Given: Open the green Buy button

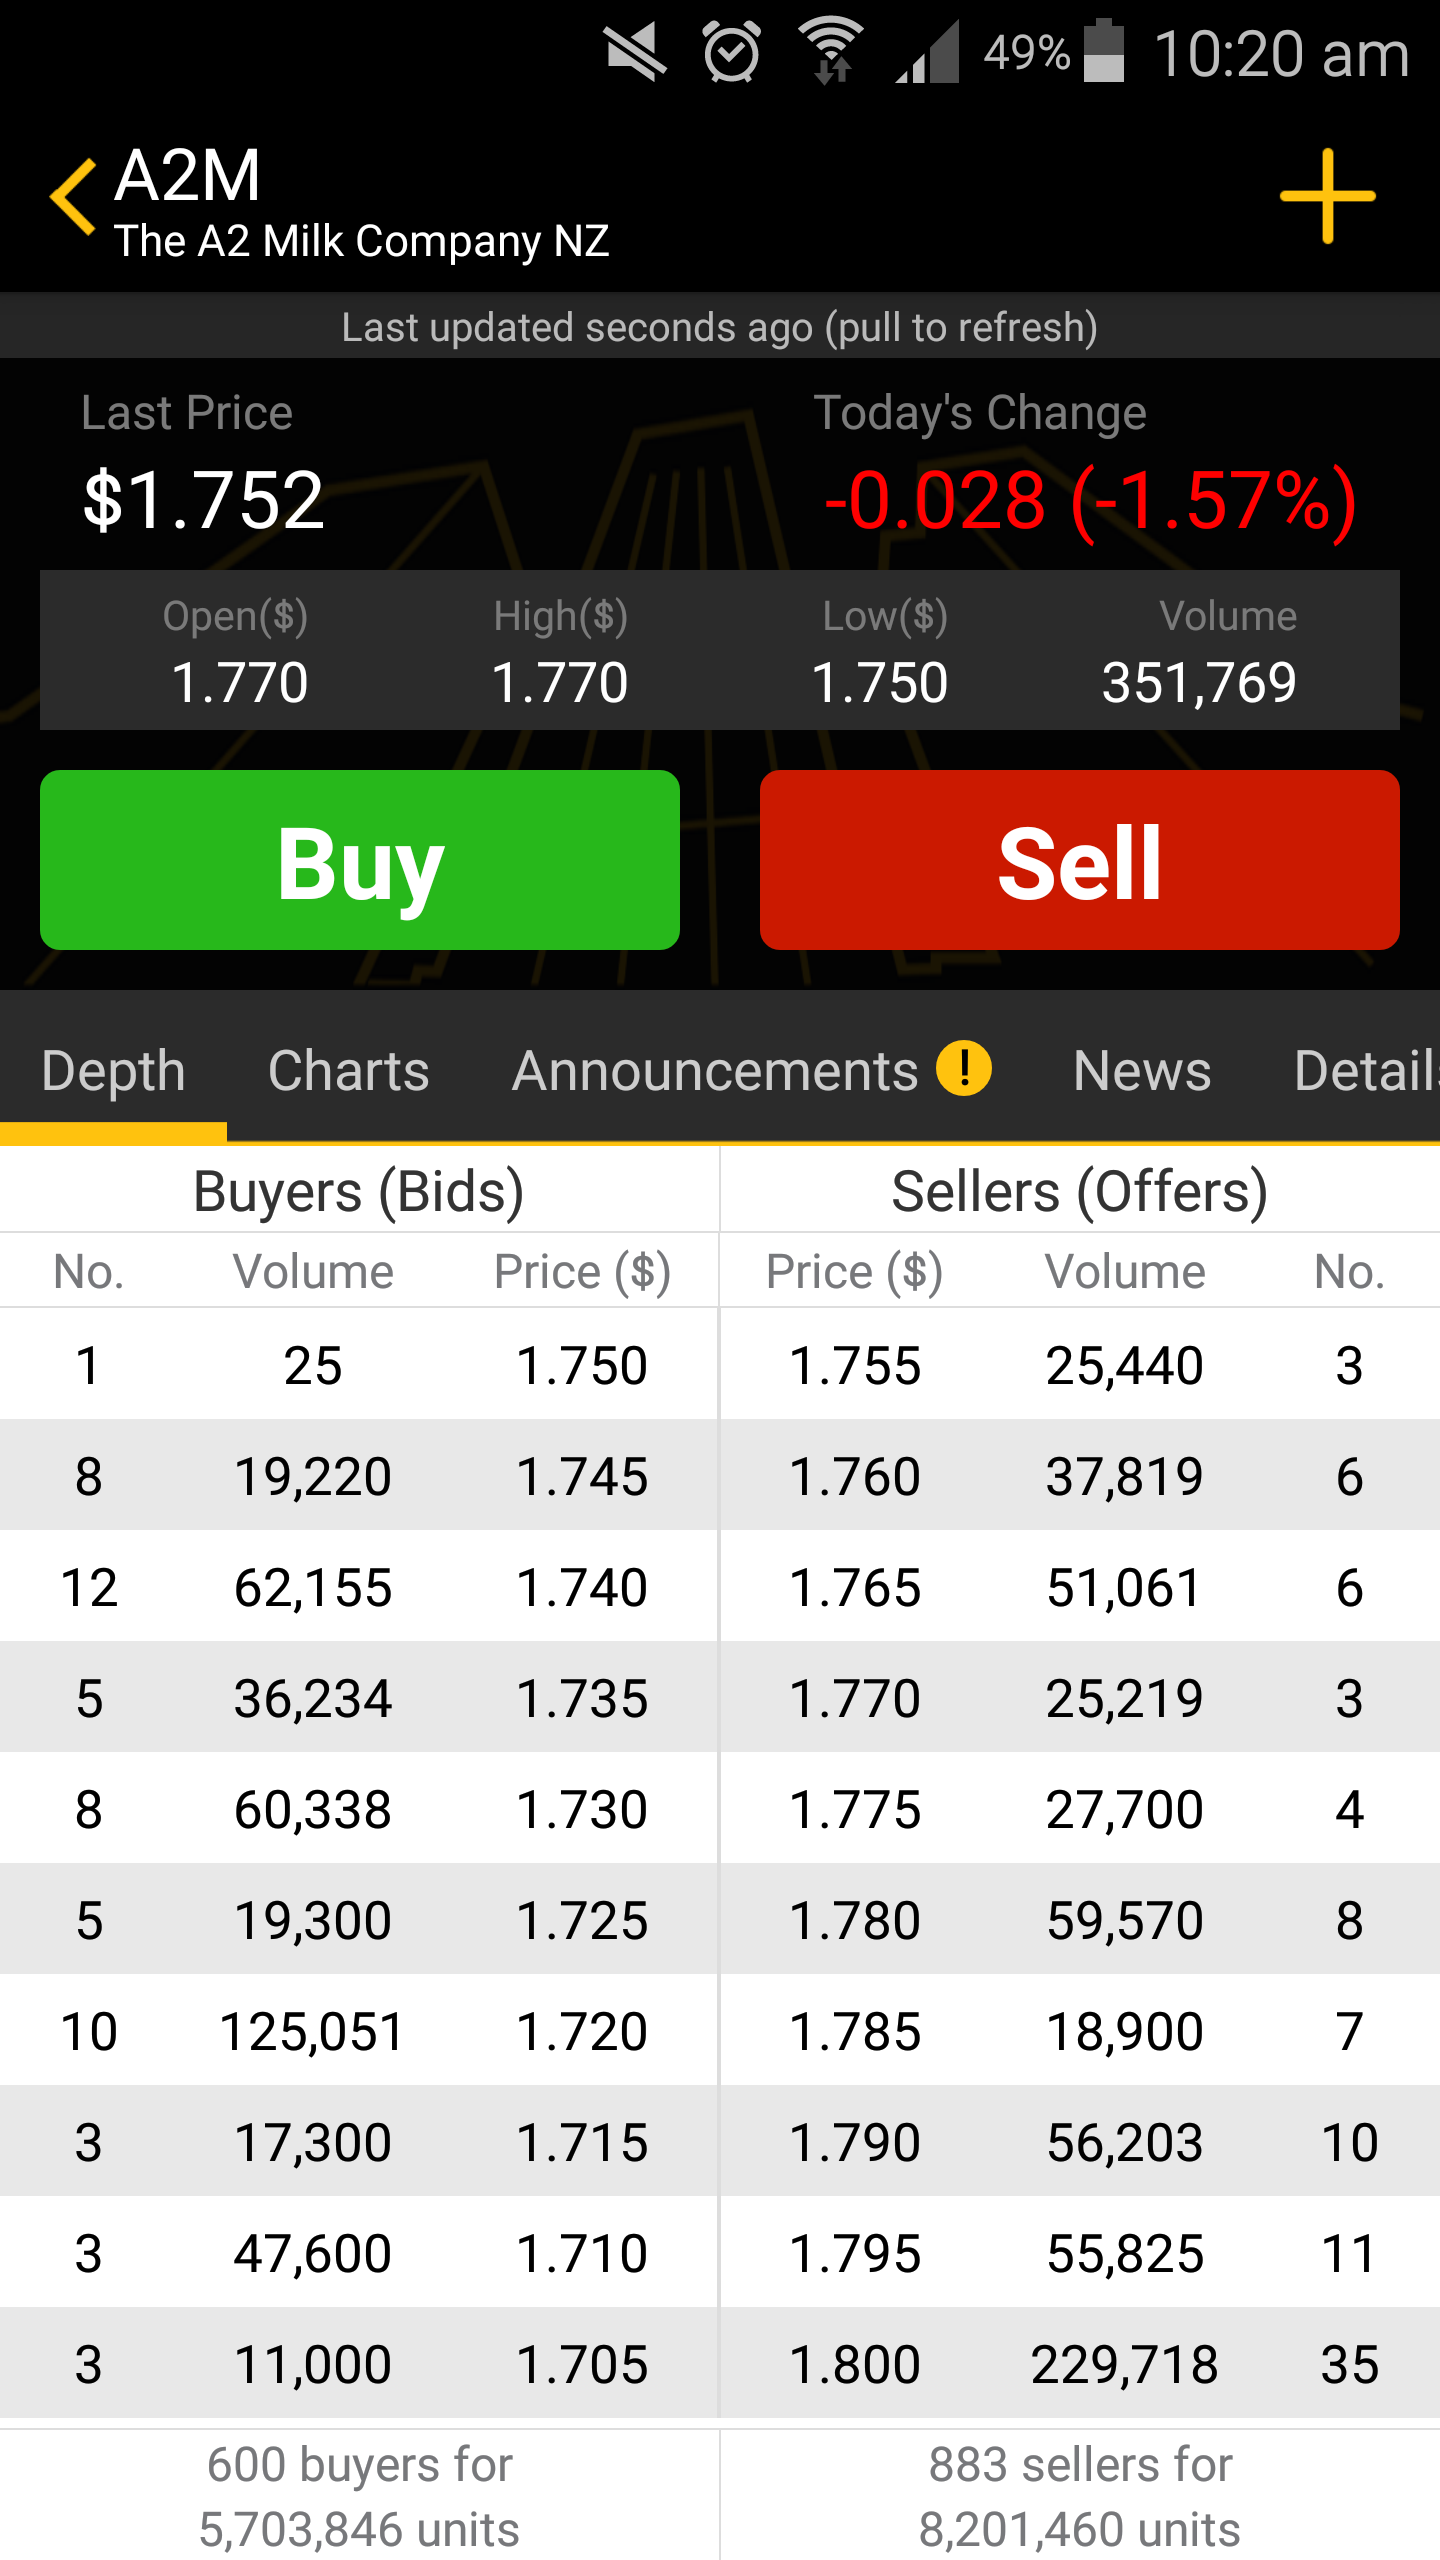Looking at the screenshot, I should [360, 860].
